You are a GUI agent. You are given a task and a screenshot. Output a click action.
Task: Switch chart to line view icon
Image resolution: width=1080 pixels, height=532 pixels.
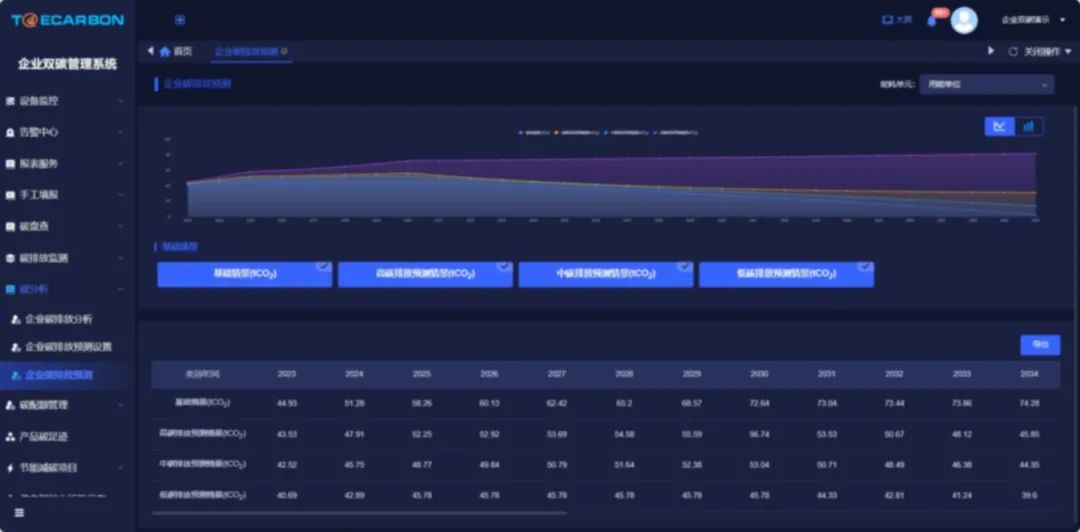(x=999, y=126)
